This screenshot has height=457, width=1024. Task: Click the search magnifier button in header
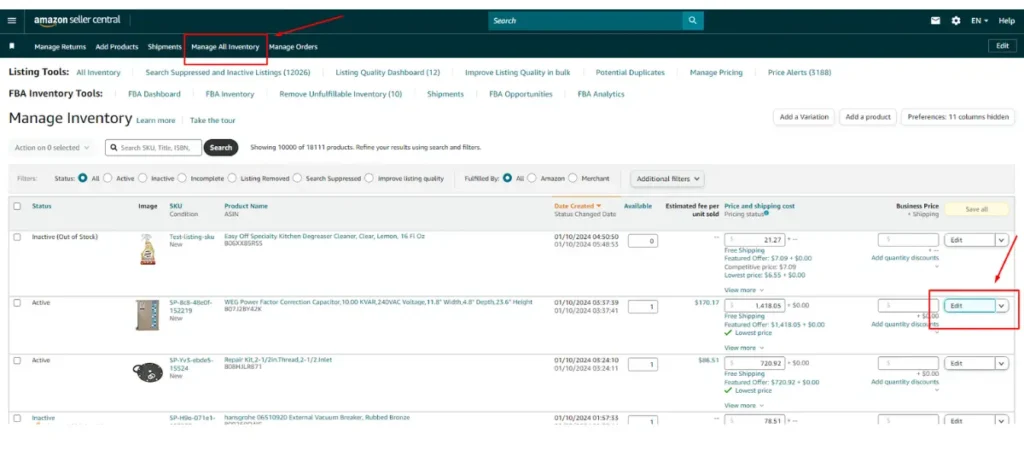pyautogui.click(x=693, y=20)
